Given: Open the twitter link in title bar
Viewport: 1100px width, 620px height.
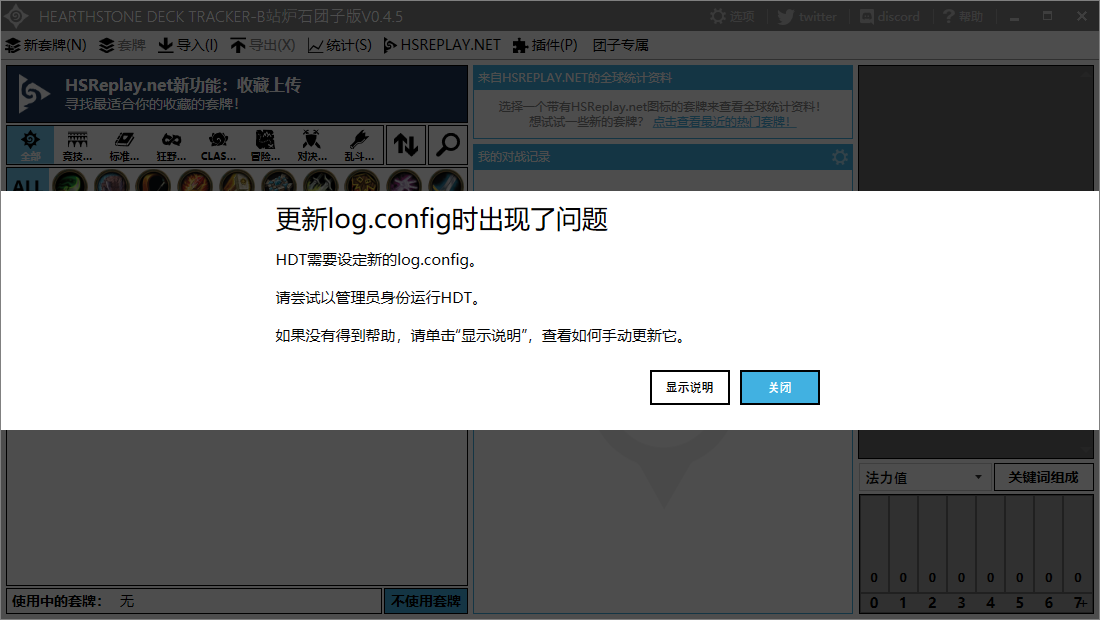Looking at the screenshot, I should 807,16.
